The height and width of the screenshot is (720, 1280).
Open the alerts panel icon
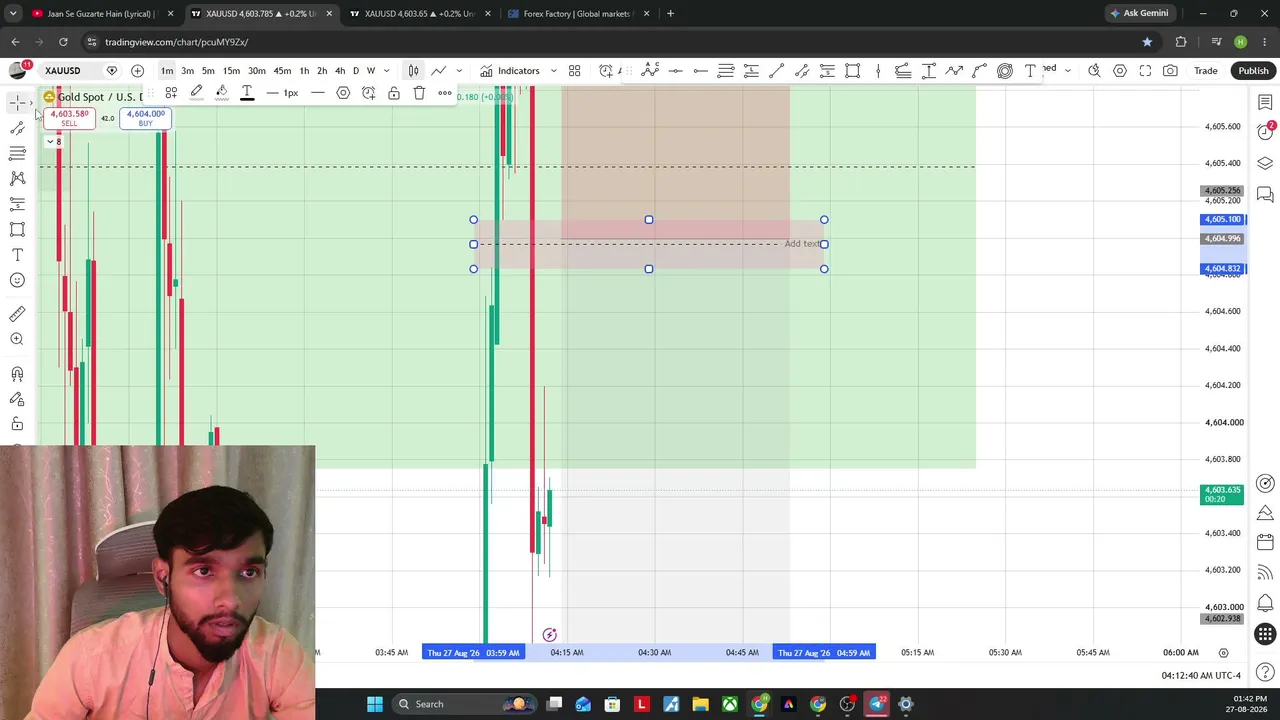1265,133
